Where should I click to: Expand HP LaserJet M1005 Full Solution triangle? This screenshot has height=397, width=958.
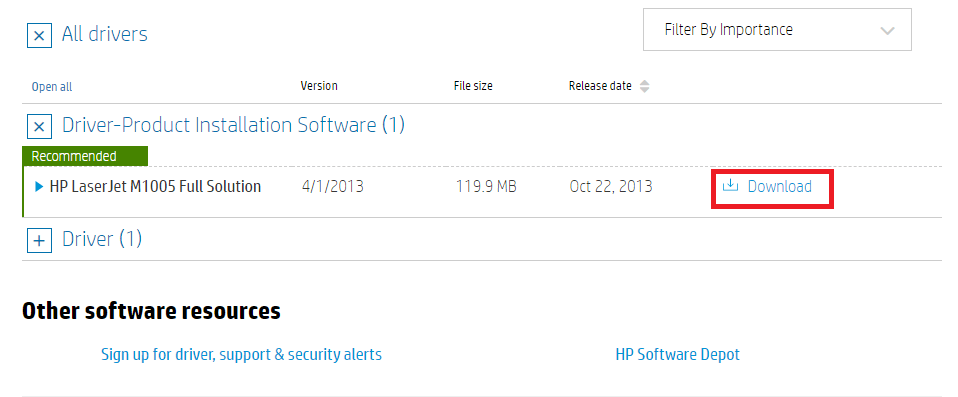point(40,187)
